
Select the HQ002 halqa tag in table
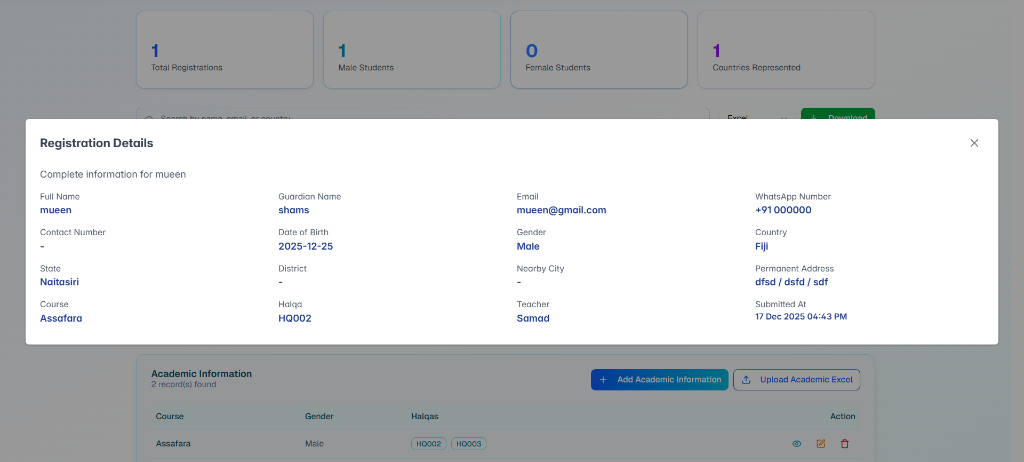[x=428, y=443]
